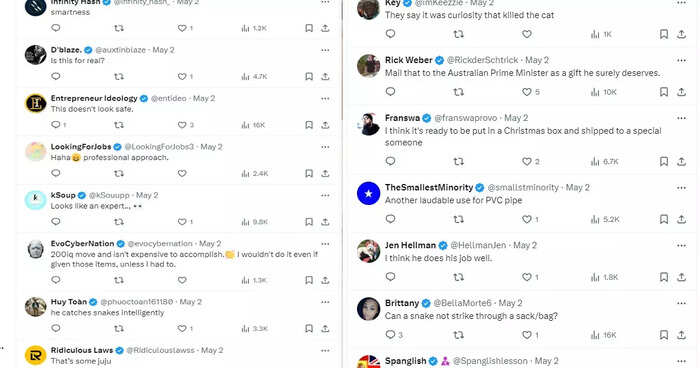700x368 pixels.
Task: Open more options for Rick Weber's reply
Action: [x=681, y=60]
